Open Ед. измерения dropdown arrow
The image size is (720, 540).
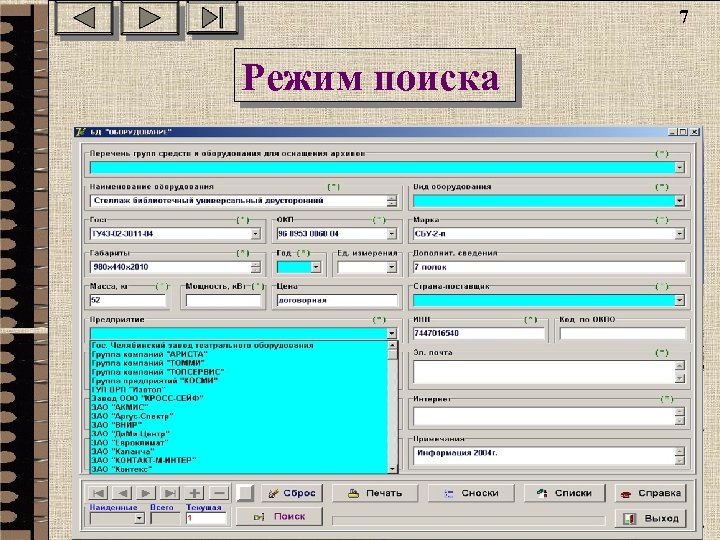(x=392, y=267)
